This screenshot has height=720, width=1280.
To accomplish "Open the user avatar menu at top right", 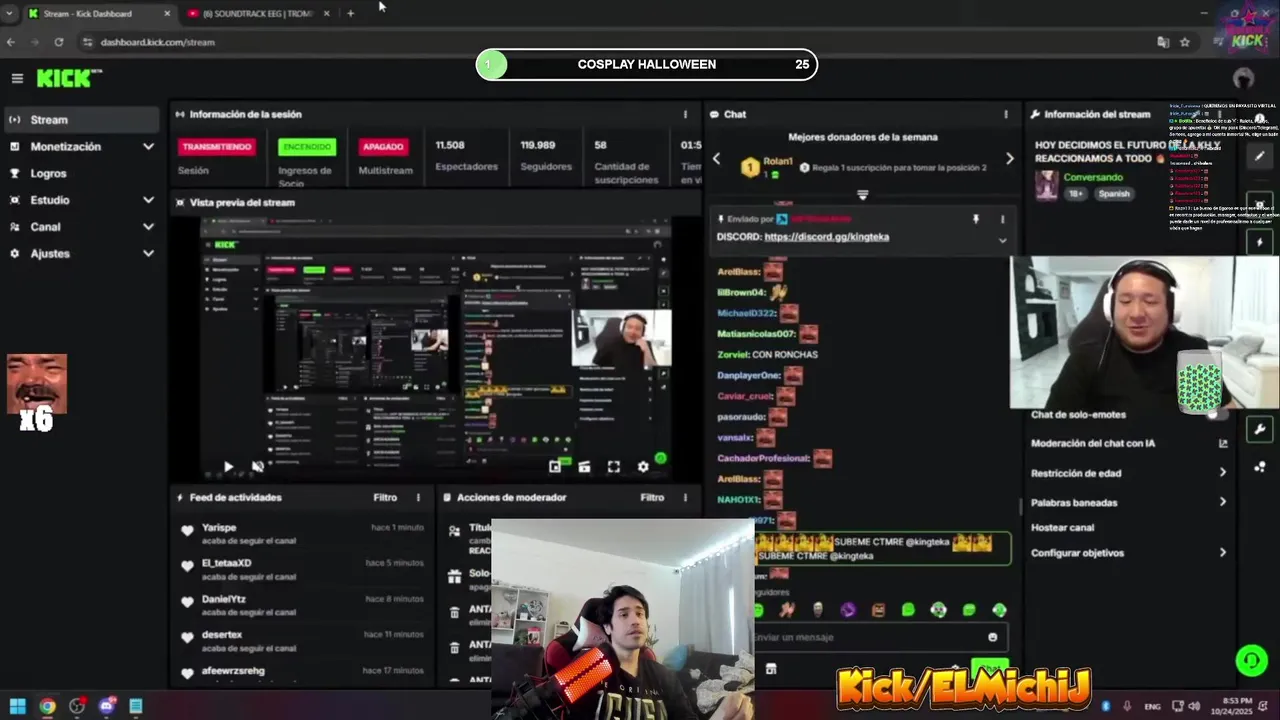I will pos(1243,78).
